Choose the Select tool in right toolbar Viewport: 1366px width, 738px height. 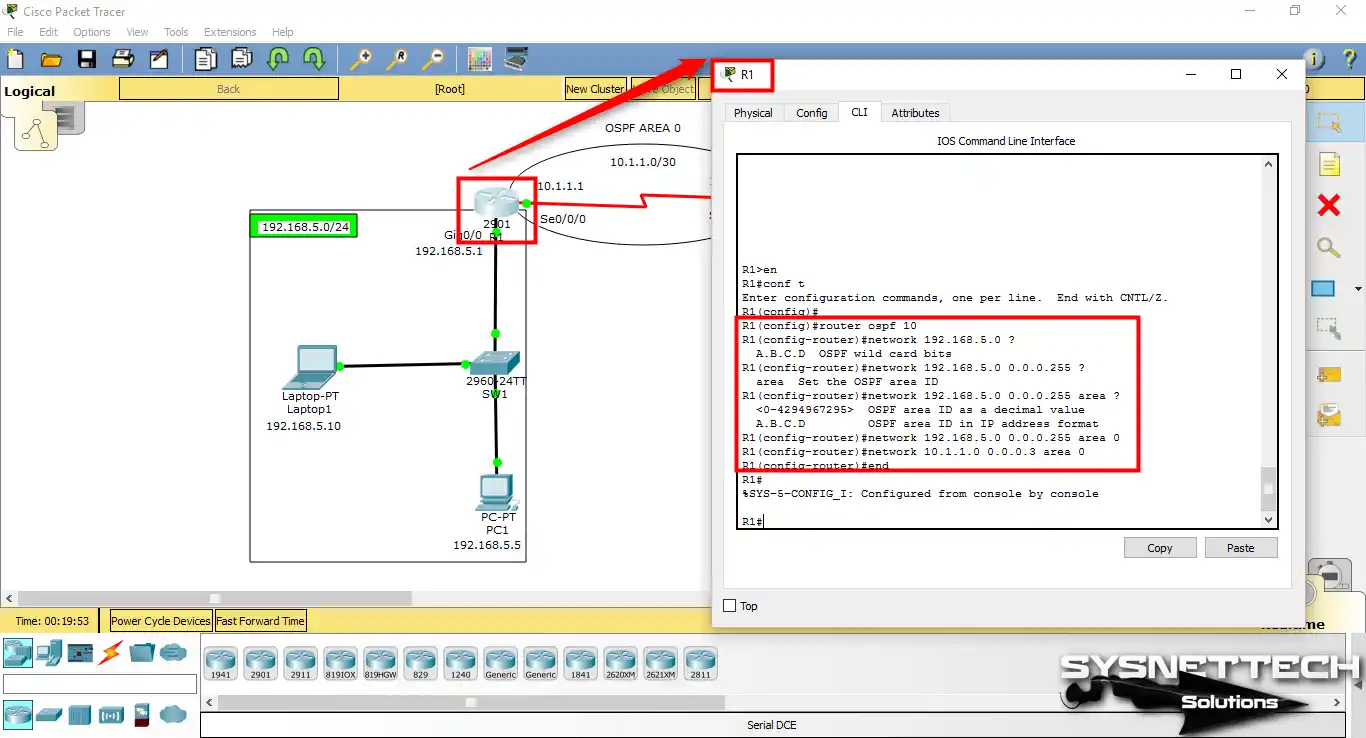[x=1329, y=123]
